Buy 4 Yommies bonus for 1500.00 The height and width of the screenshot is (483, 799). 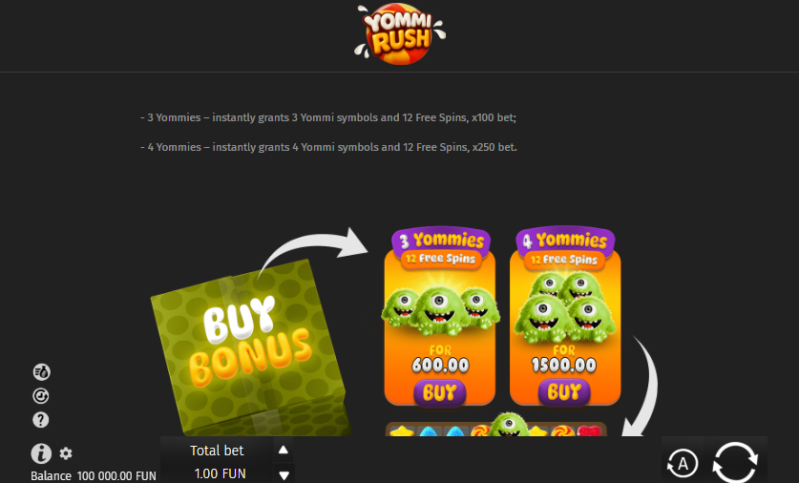[564, 392]
